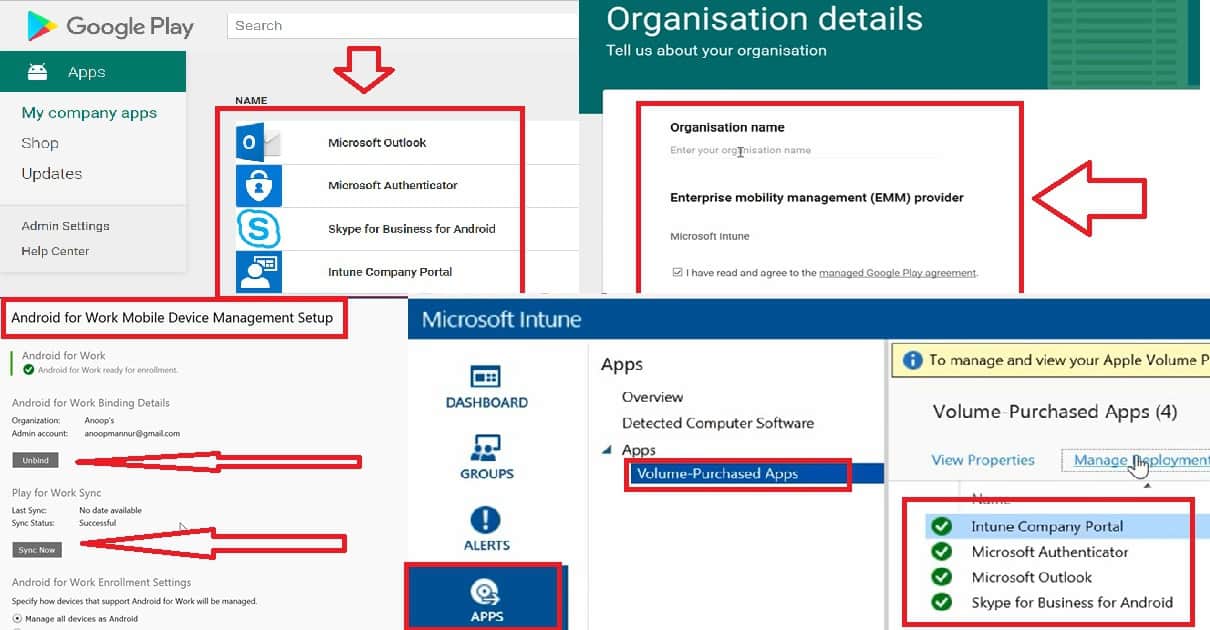Click the Microsoft Intune header title
The image size is (1210, 630).
pyautogui.click(x=501, y=320)
